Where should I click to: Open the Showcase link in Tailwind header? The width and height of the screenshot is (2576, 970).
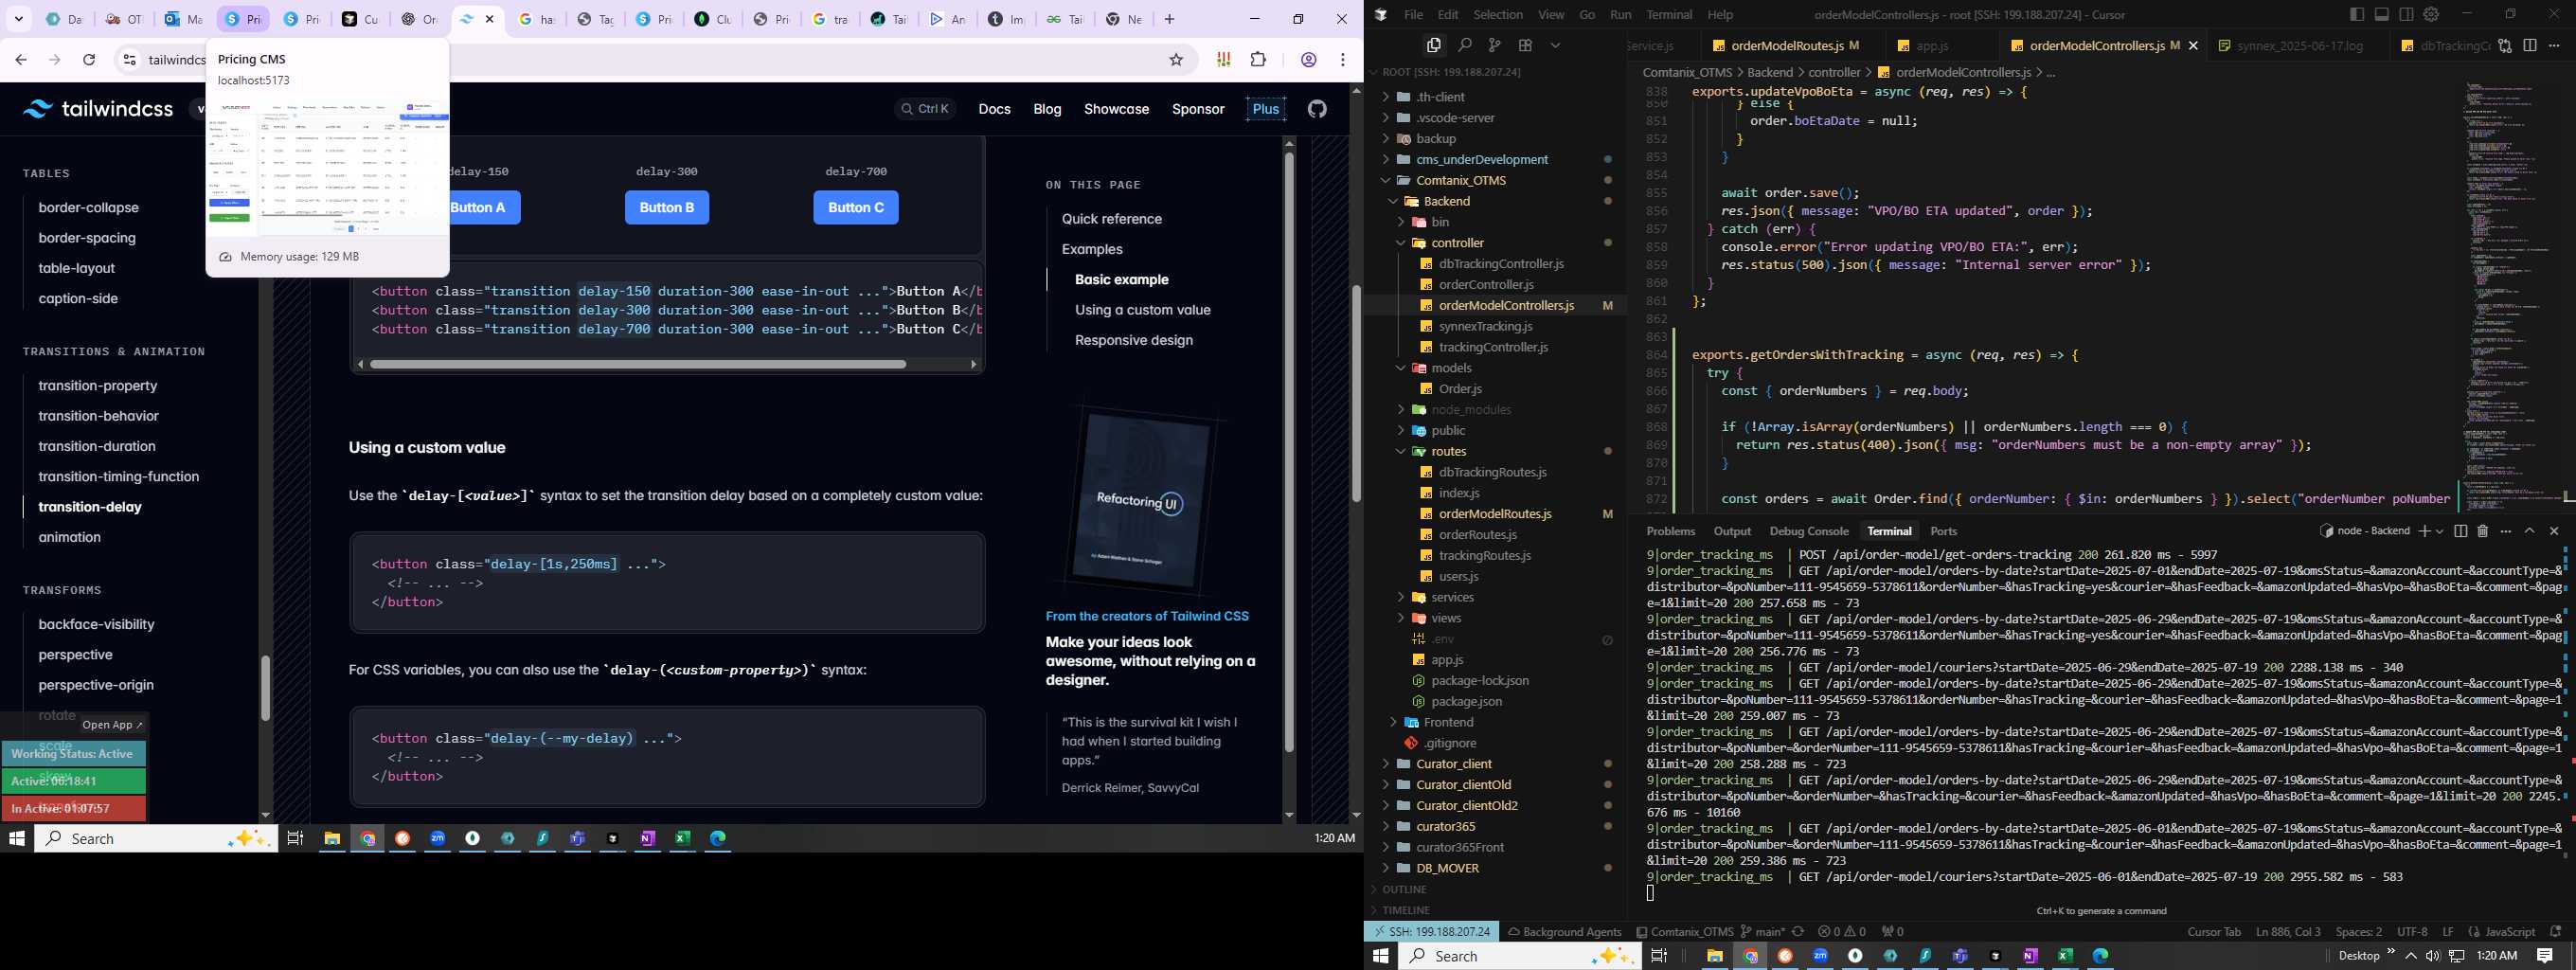click(1116, 109)
